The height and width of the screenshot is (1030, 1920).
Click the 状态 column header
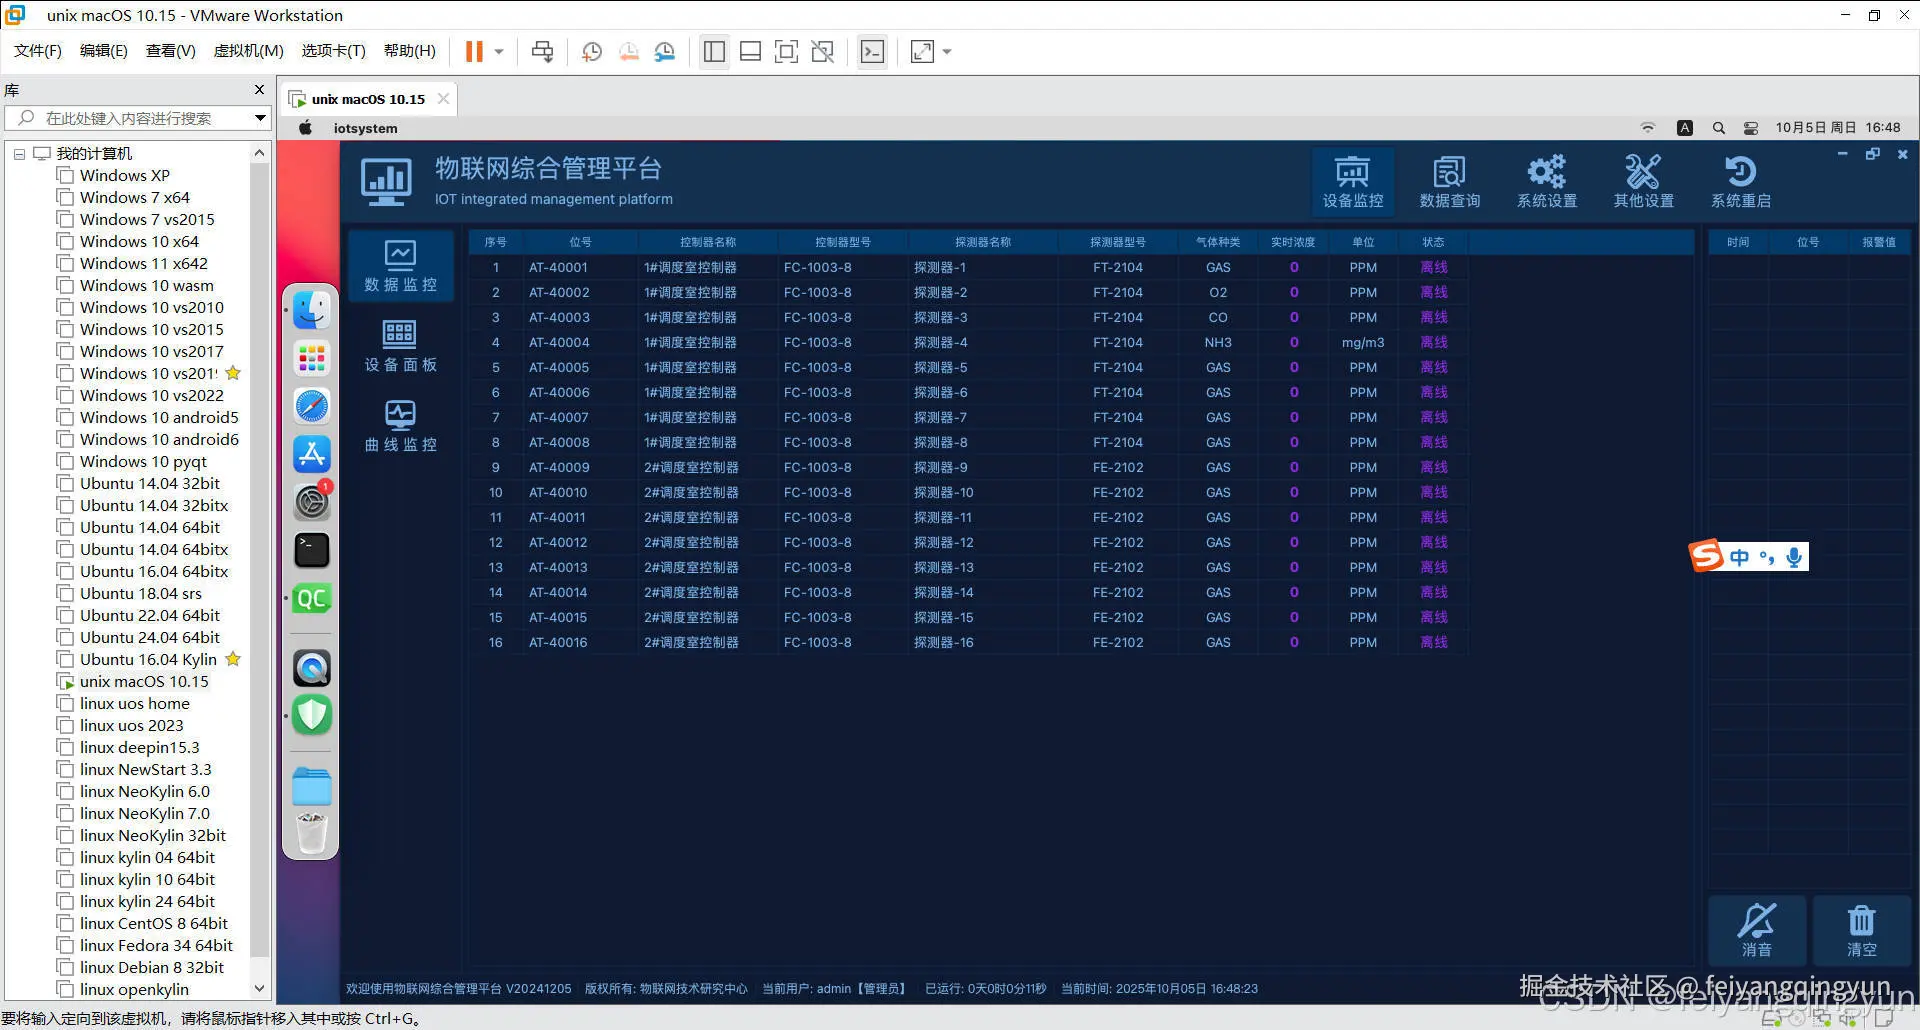(1433, 242)
